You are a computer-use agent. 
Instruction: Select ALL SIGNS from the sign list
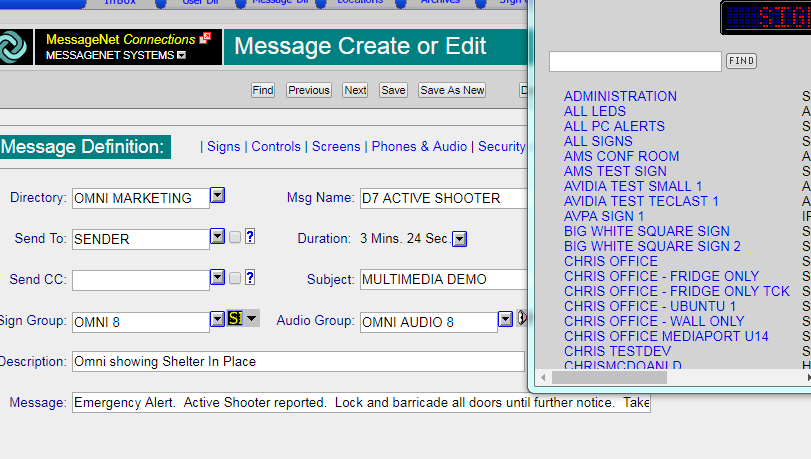coord(598,141)
